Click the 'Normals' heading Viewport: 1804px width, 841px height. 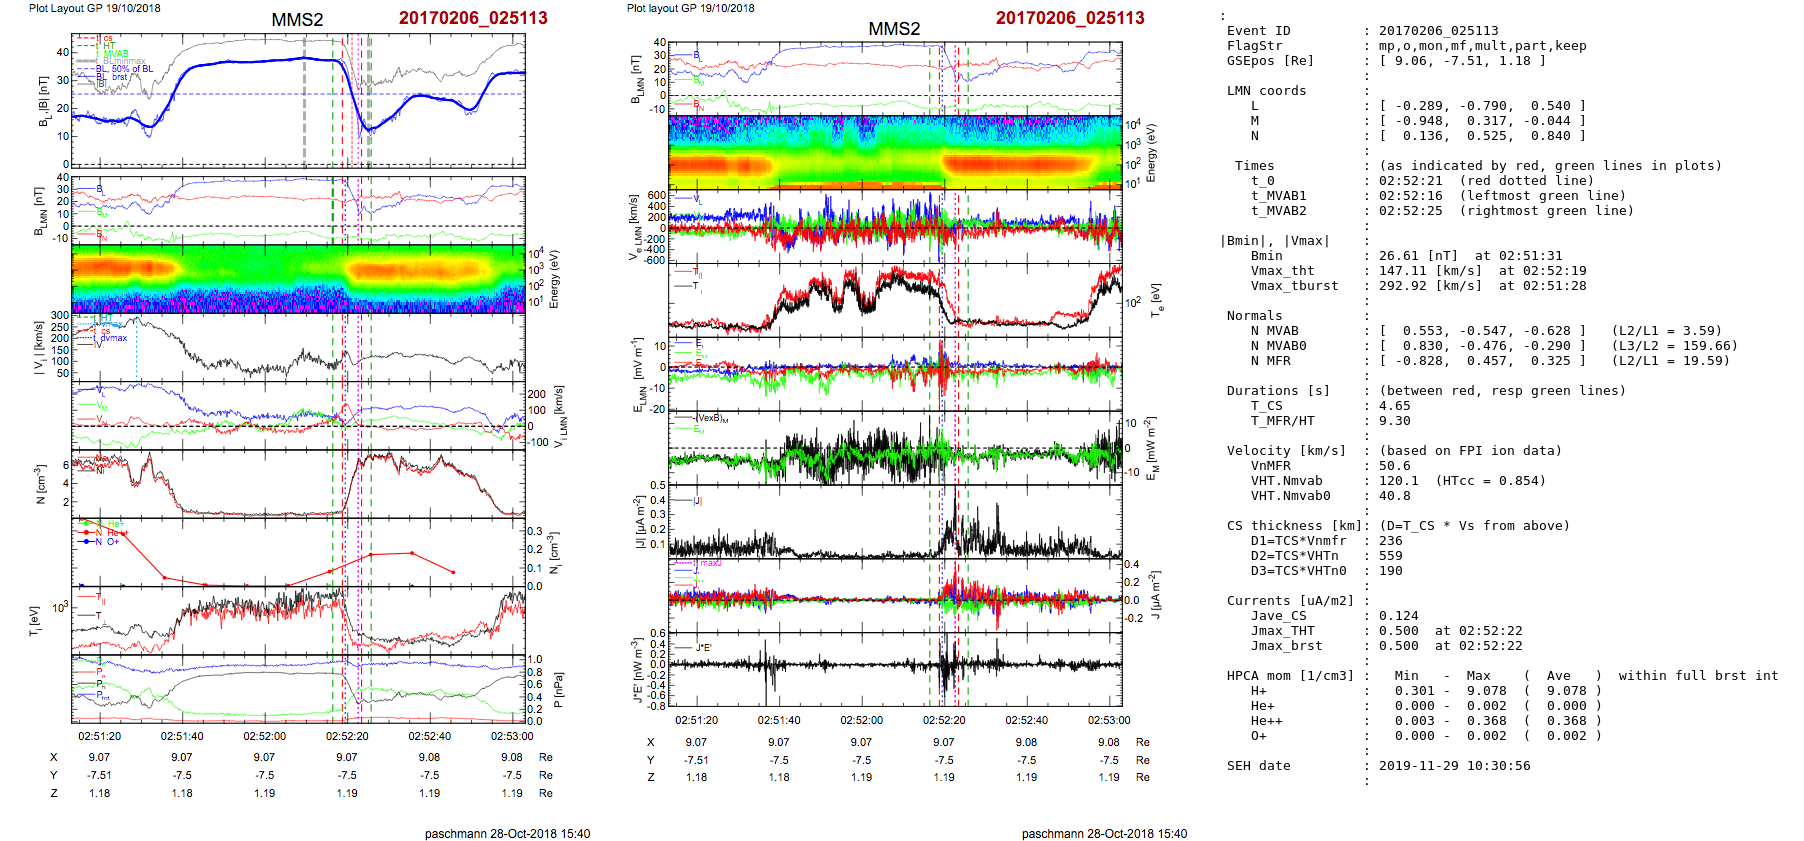coord(1254,316)
